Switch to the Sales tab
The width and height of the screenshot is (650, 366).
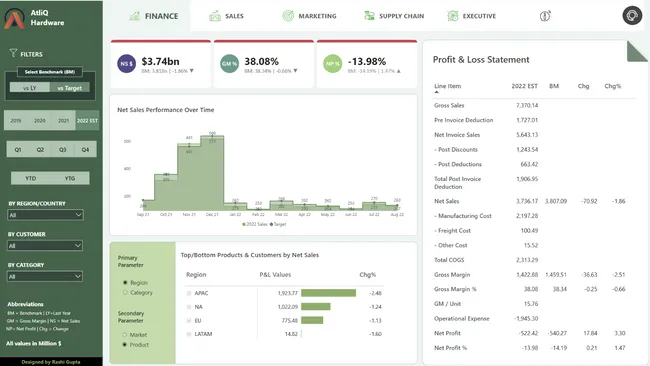pos(226,16)
